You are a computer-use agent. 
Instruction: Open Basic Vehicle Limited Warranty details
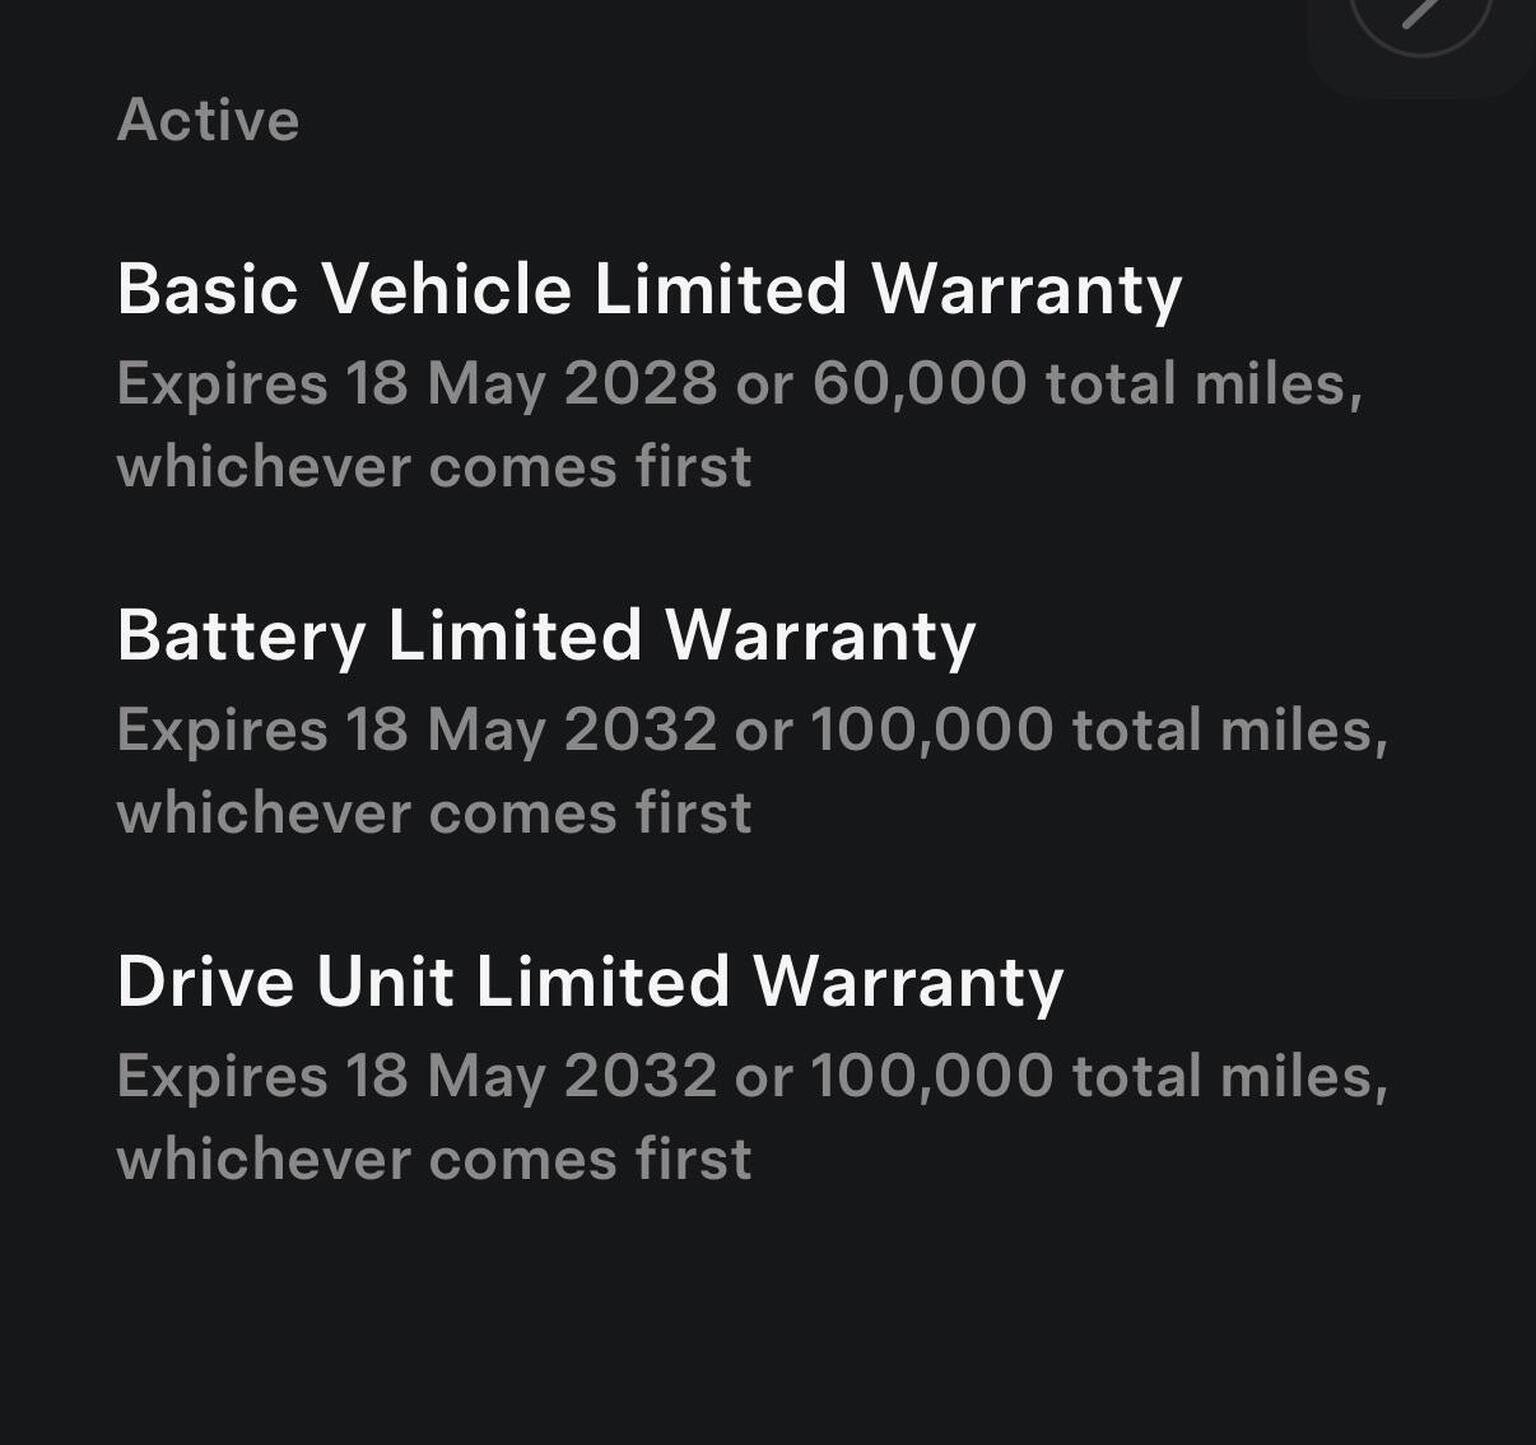[649, 289]
